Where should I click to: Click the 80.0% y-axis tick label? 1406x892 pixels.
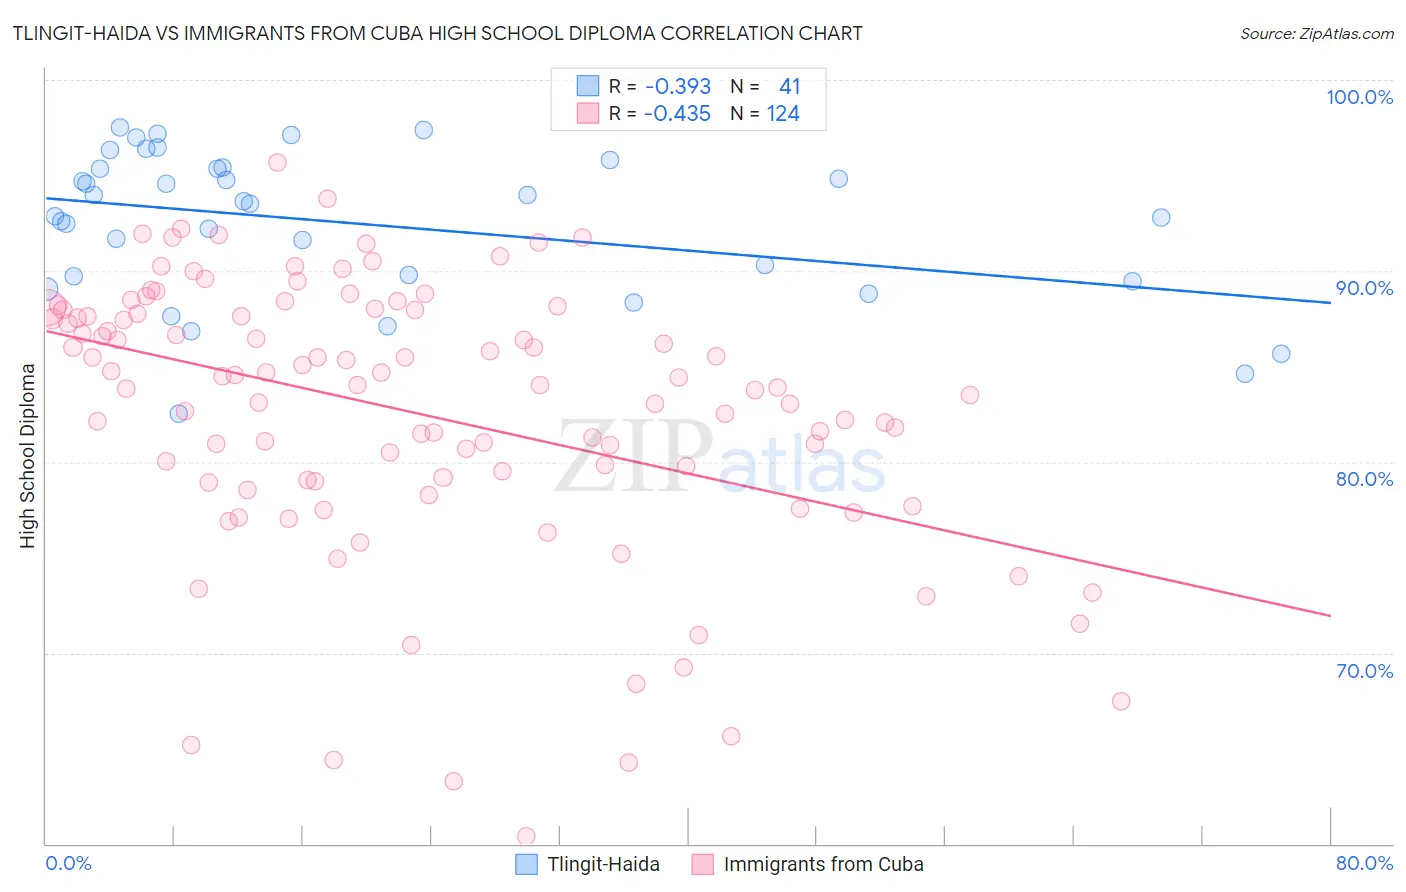(1364, 479)
